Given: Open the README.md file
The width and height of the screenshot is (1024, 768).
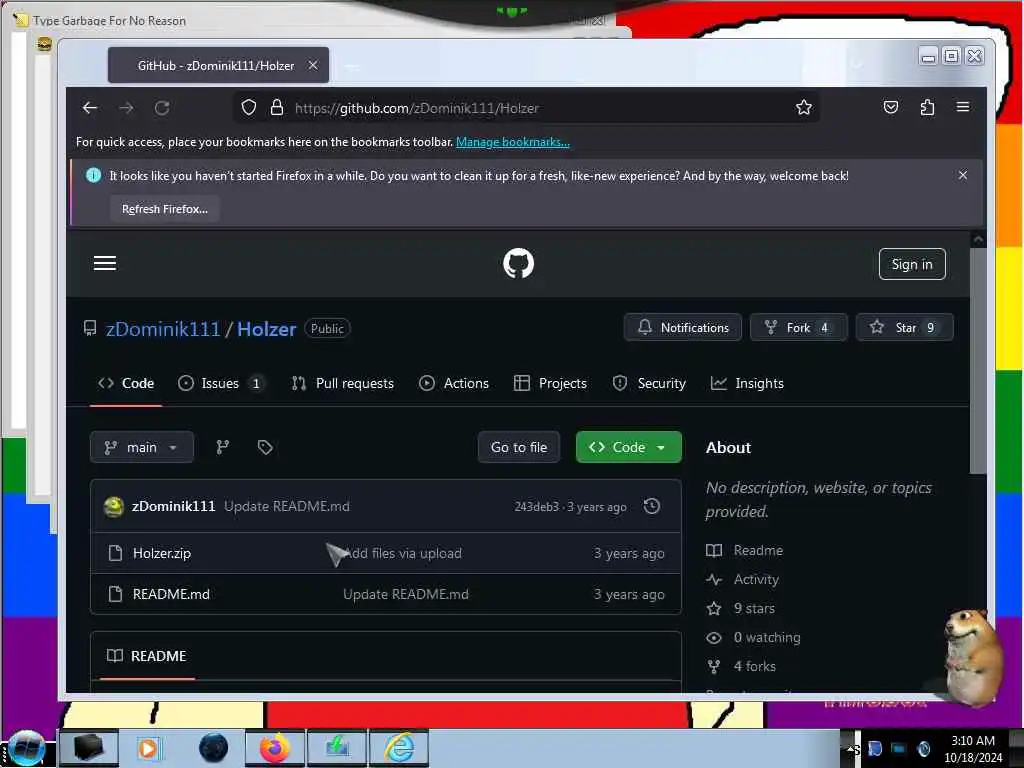Looking at the screenshot, I should tap(171, 594).
